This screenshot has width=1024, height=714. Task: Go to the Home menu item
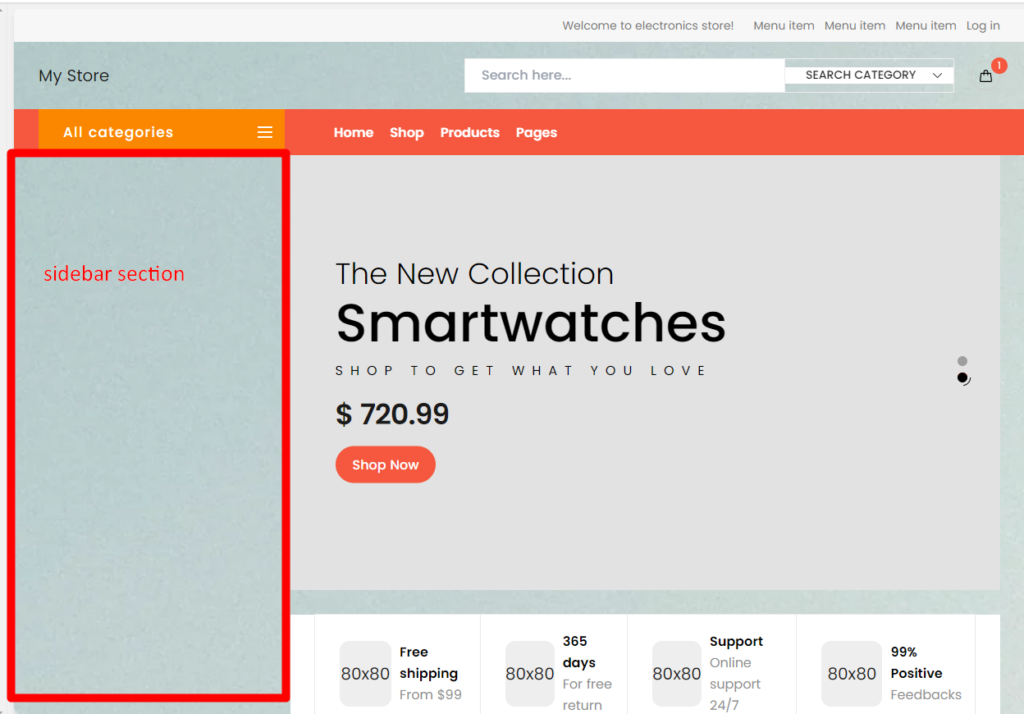coord(353,133)
